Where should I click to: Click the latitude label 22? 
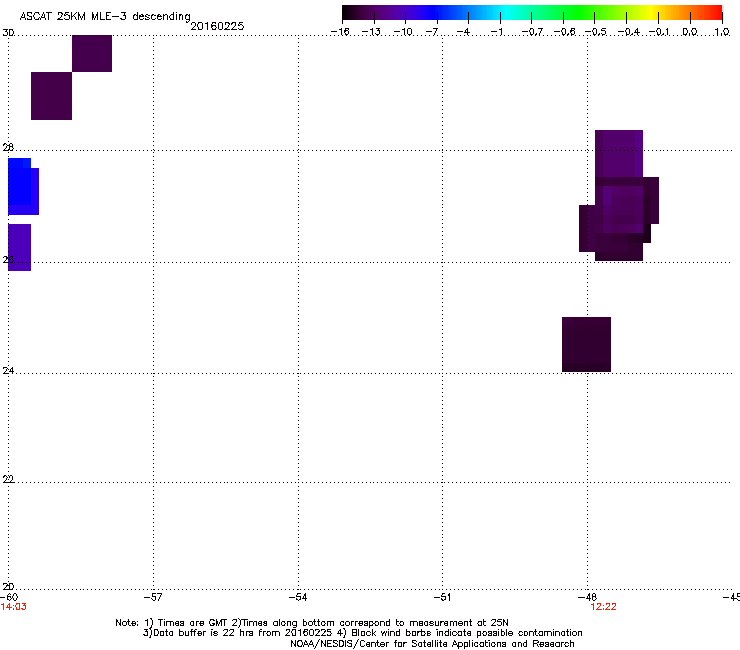click(8, 479)
